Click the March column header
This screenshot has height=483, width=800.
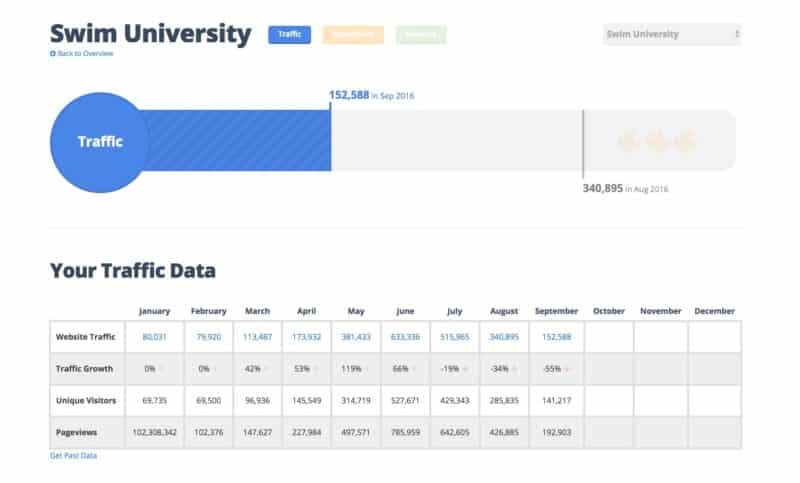(x=257, y=311)
